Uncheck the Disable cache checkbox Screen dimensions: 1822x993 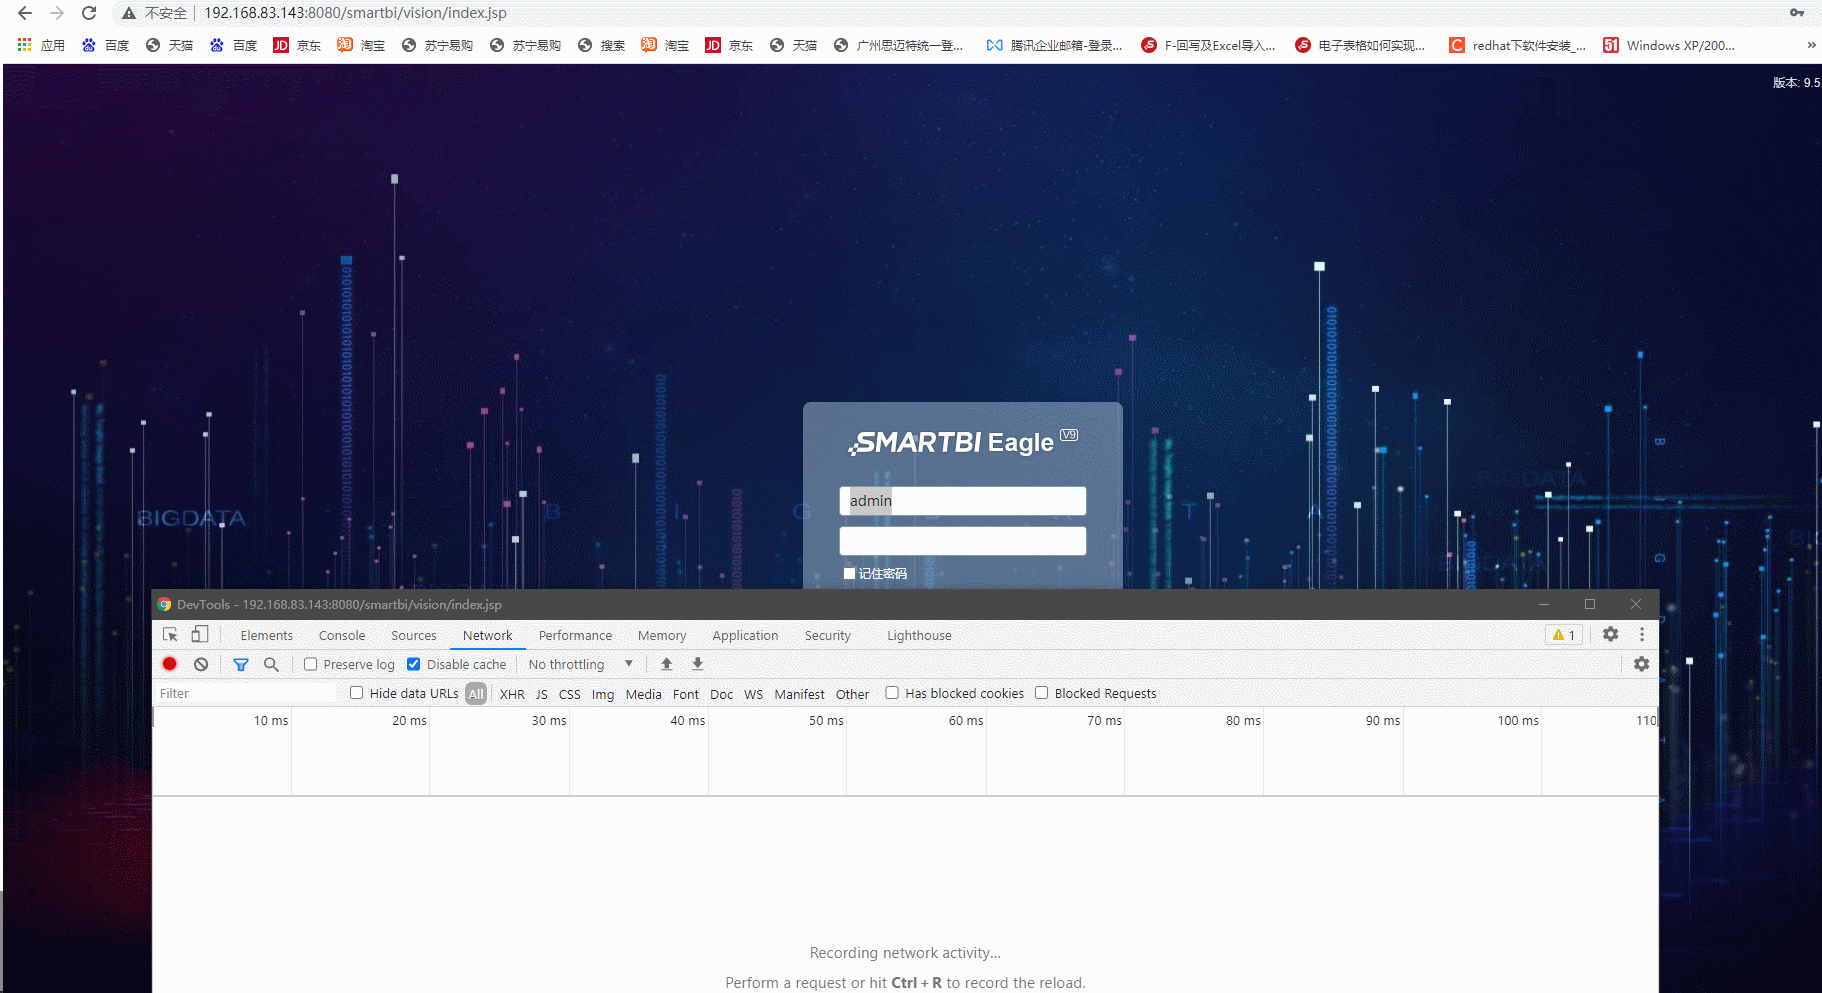(413, 664)
